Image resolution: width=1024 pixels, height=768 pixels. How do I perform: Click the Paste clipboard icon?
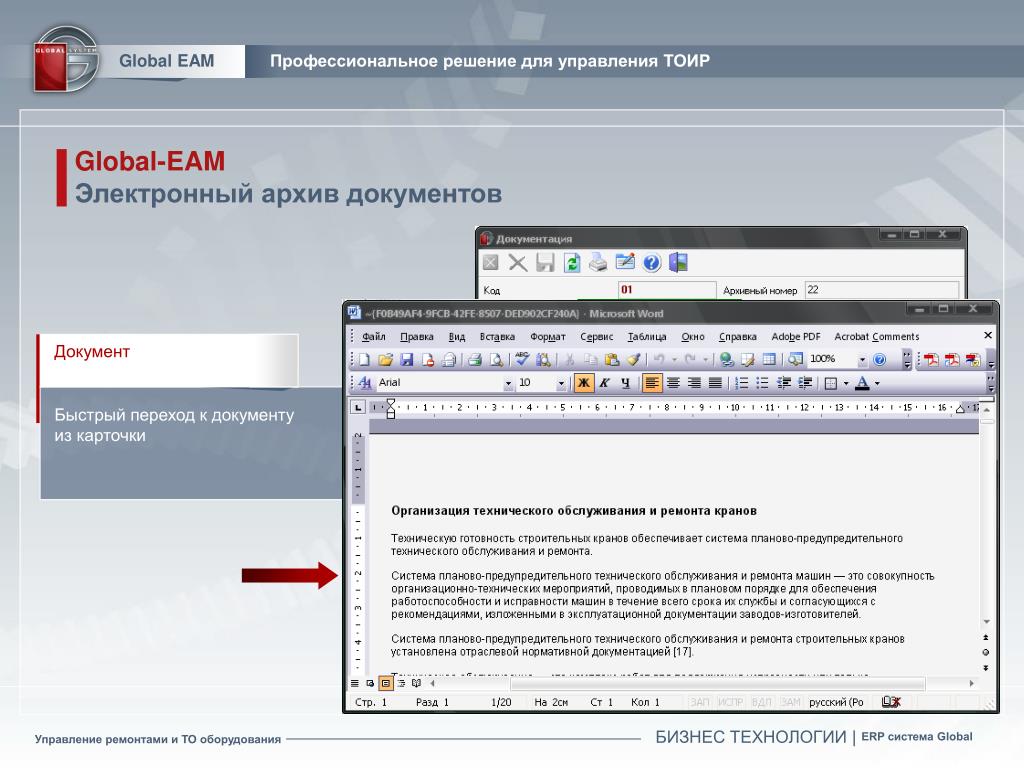(x=612, y=359)
